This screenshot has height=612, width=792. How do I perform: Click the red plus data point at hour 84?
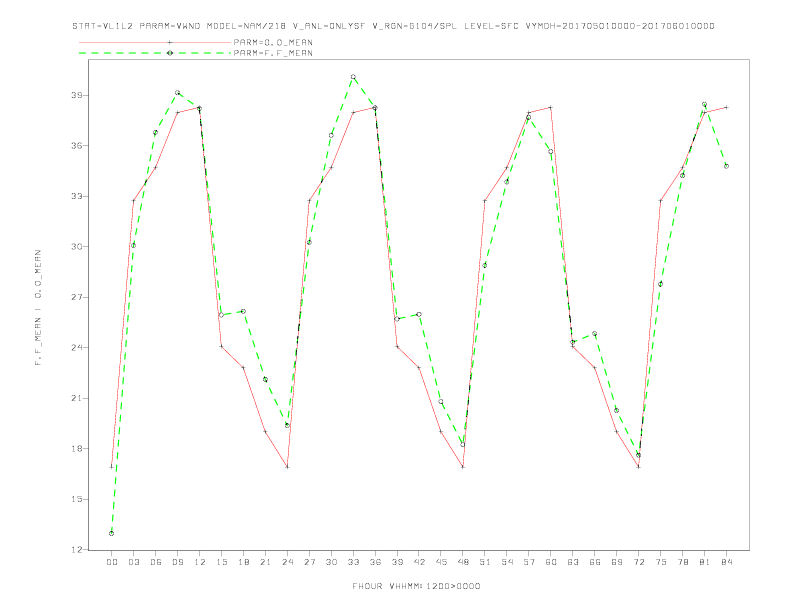point(726,107)
